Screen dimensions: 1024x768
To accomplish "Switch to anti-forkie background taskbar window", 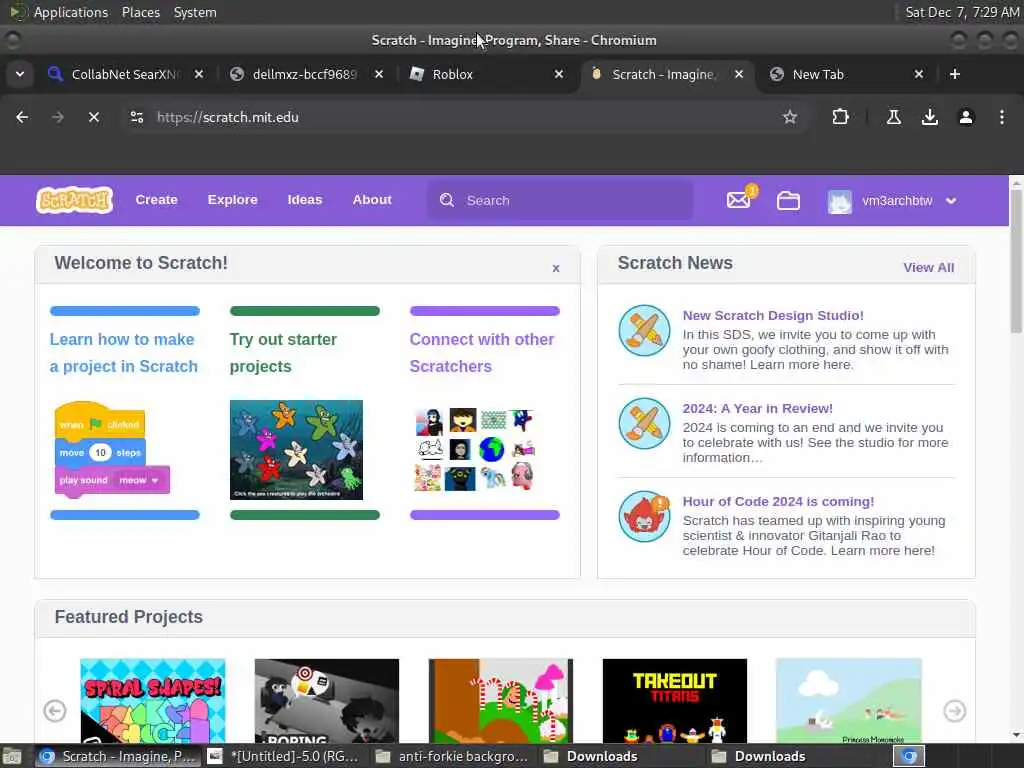I will [x=452, y=756].
